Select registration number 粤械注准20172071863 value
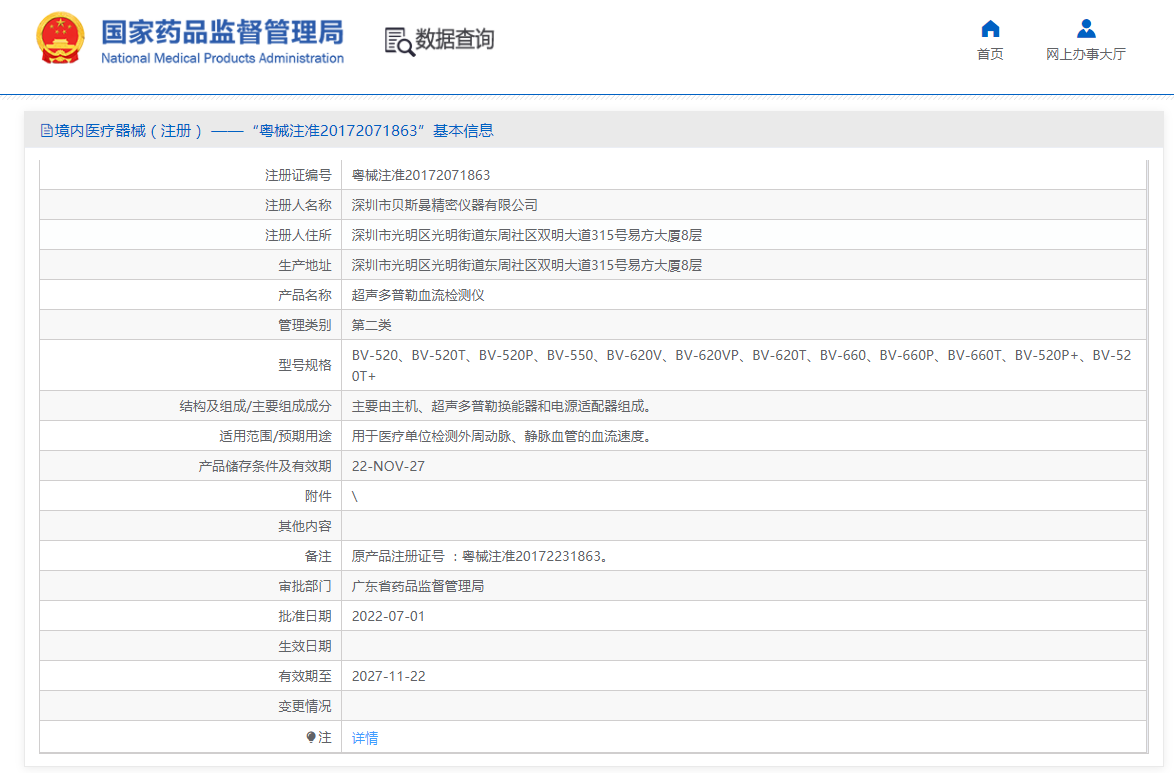 pos(421,175)
